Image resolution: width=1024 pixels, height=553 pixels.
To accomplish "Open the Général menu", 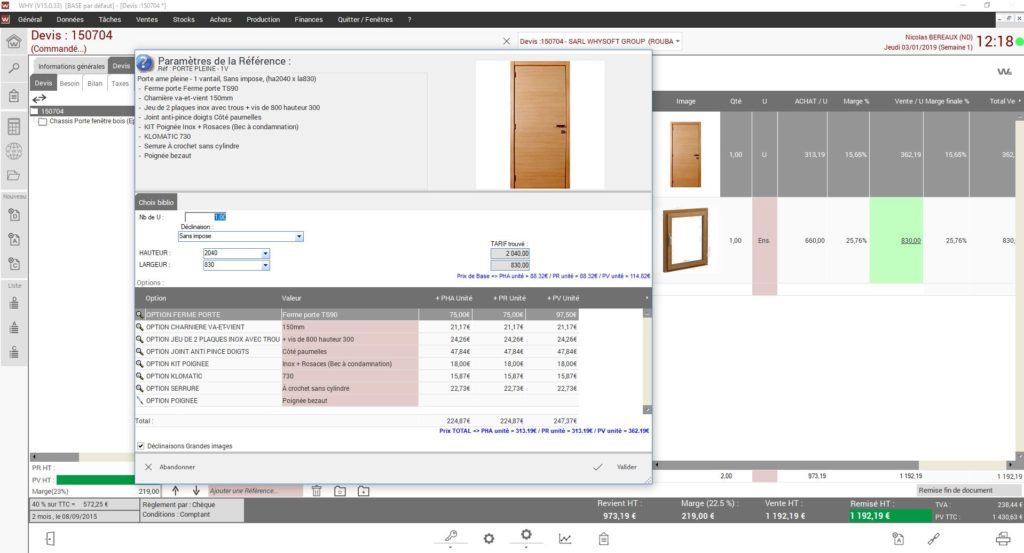I will tap(30, 20).
